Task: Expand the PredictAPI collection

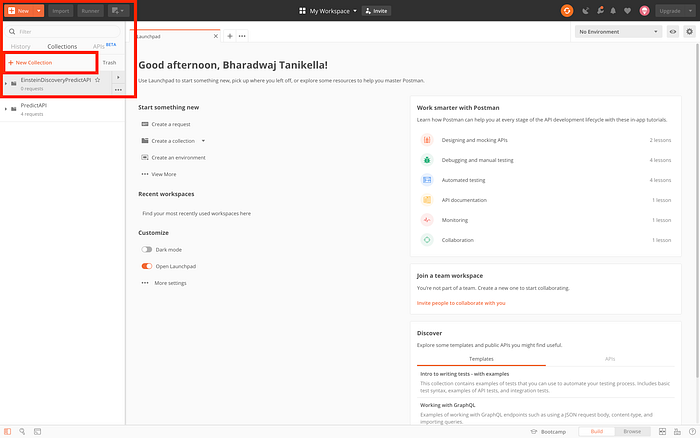Action: (6, 108)
